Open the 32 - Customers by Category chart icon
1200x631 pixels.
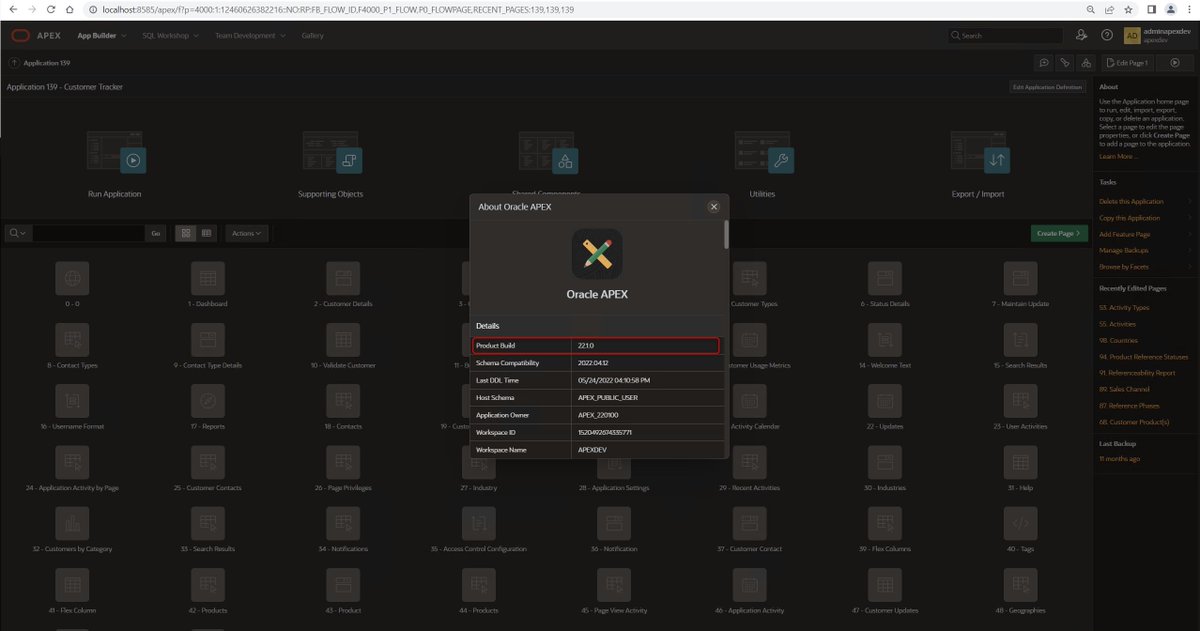coord(72,522)
